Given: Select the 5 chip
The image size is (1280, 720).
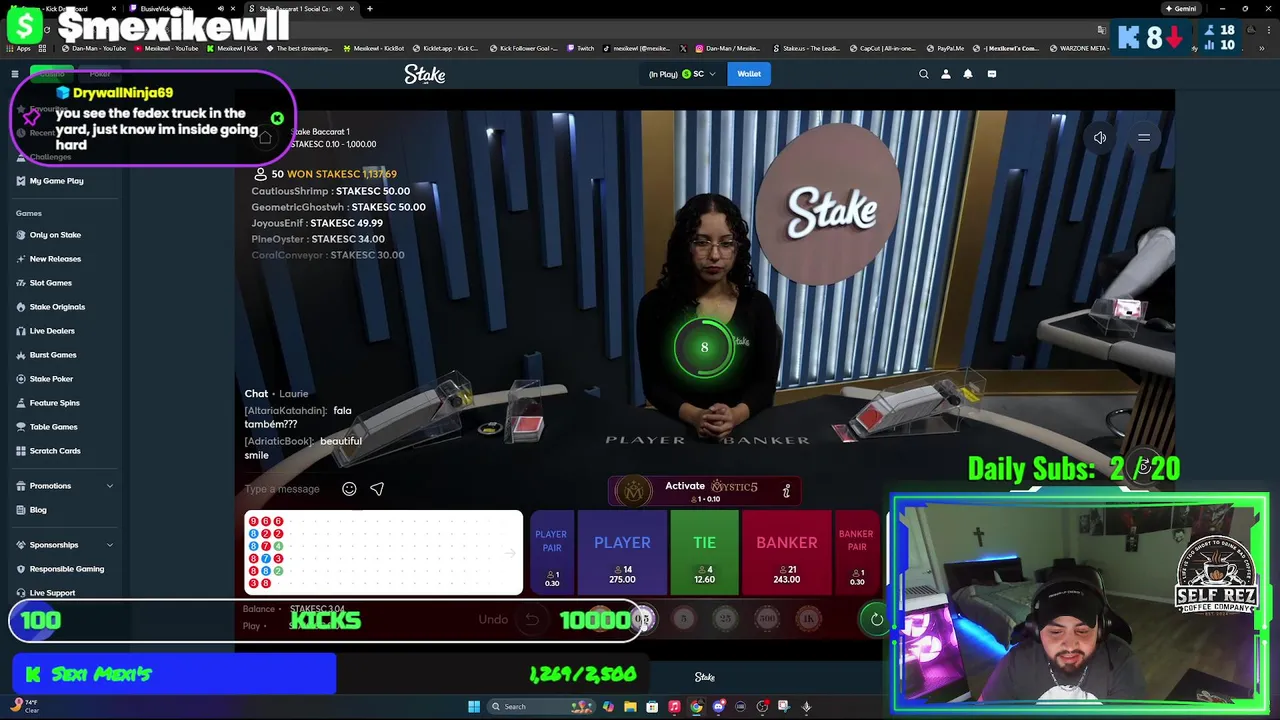Looking at the screenshot, I should pos(684,619).
